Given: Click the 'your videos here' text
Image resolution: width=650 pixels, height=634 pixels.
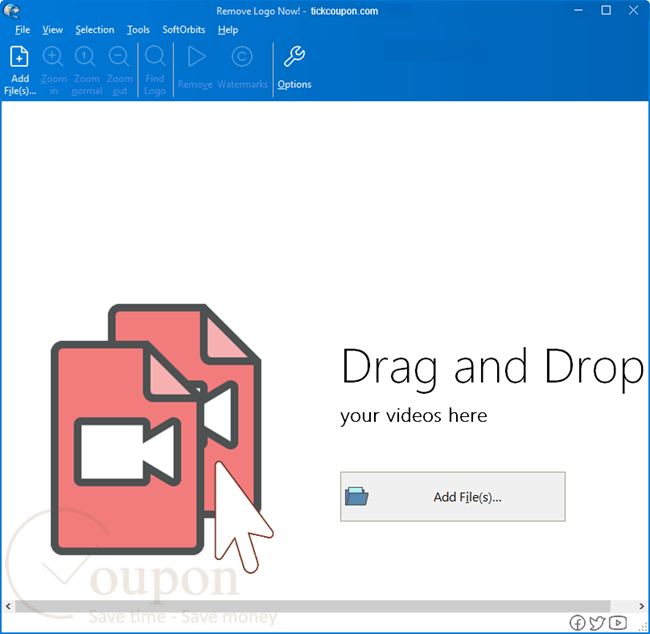Looking at the screenshot, I should click(x=413, y=416).
